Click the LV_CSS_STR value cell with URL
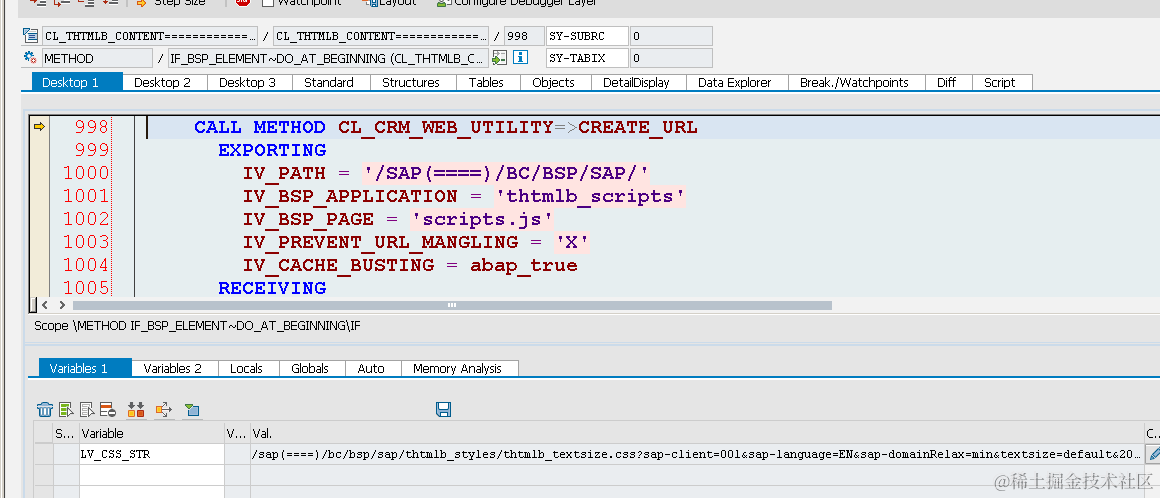The height and width of the screenshot is (498, 1160). [697, 454]
